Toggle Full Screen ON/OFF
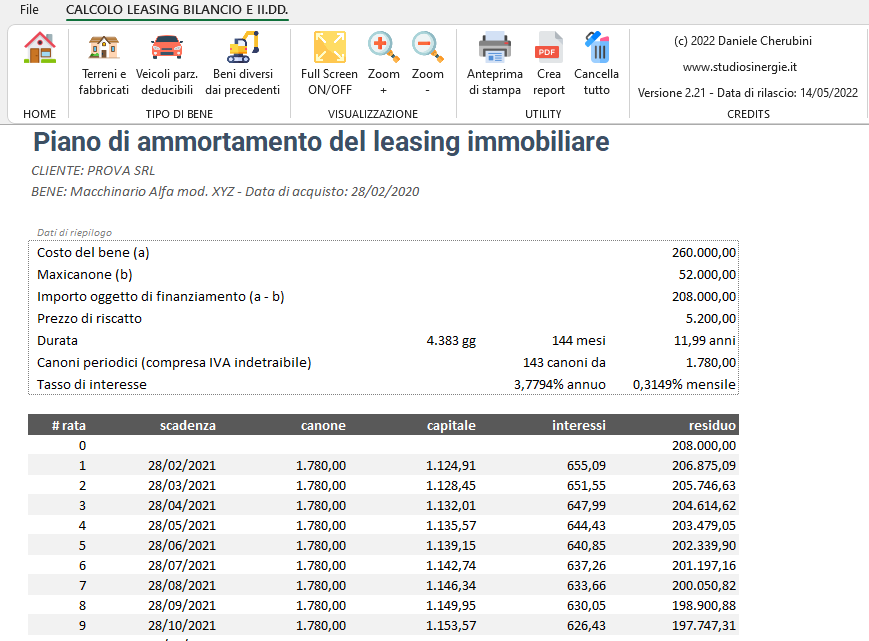Image resolution: width=869 pixels, height=641 pixels. 329,65
